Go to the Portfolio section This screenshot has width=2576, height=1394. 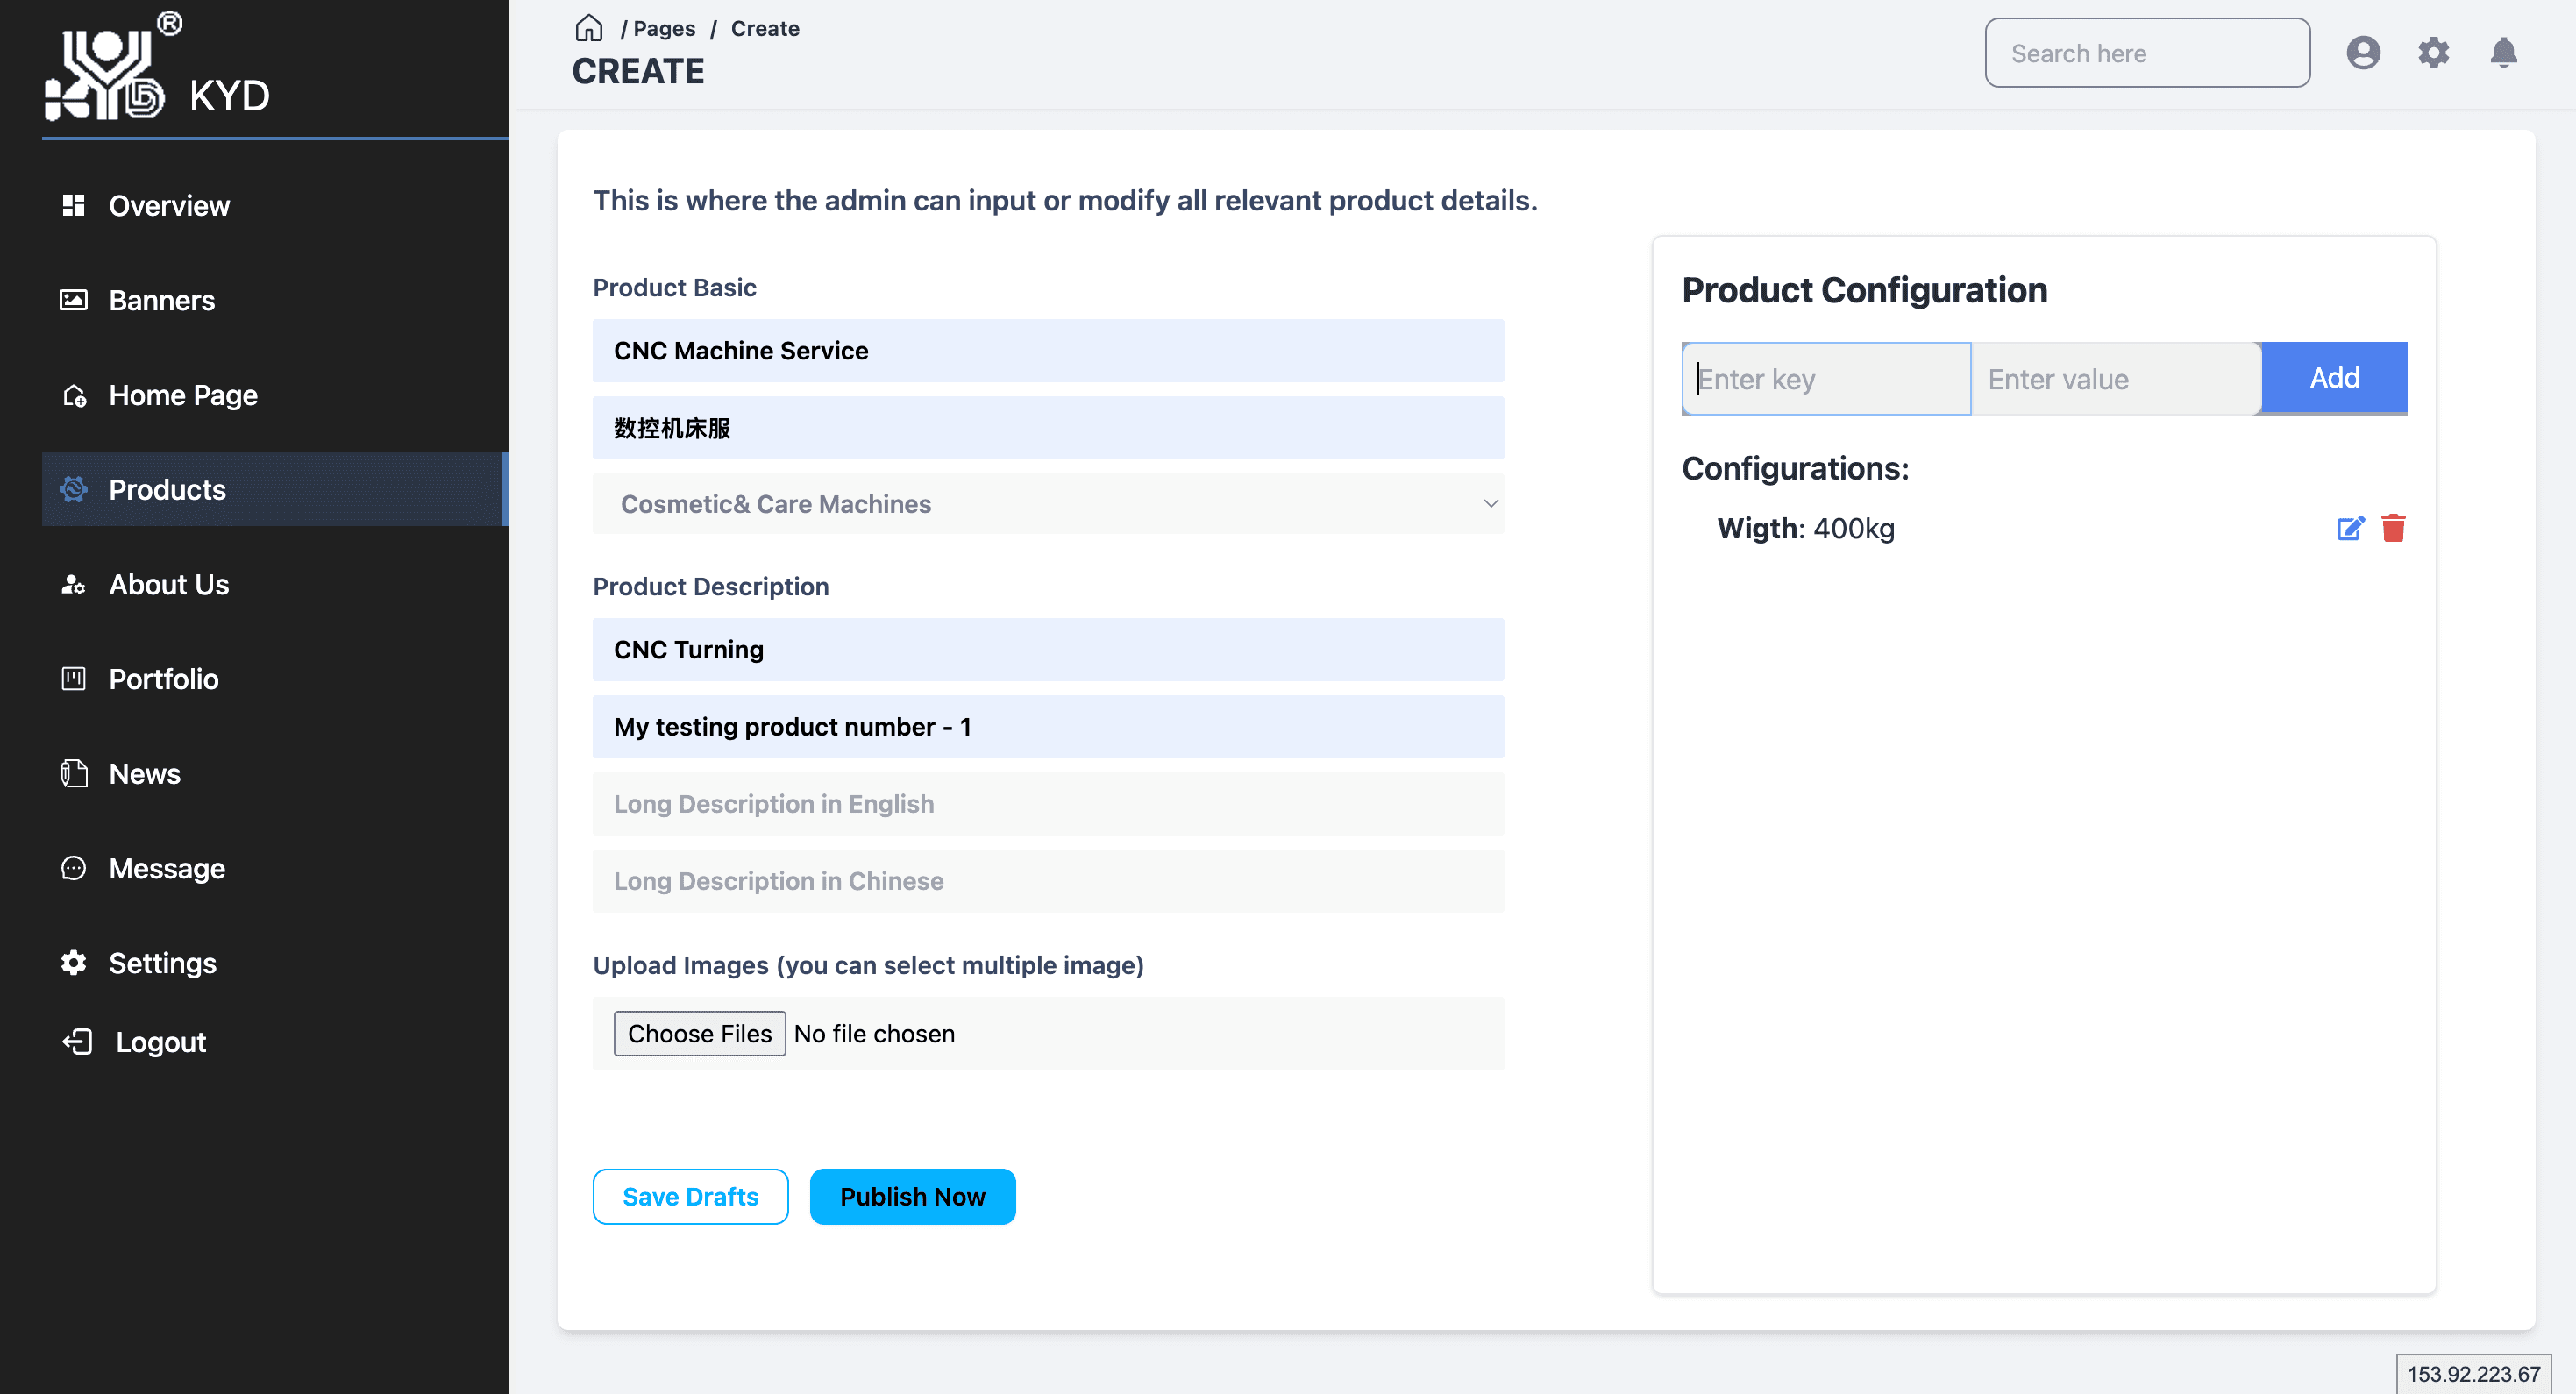[163, 679]
